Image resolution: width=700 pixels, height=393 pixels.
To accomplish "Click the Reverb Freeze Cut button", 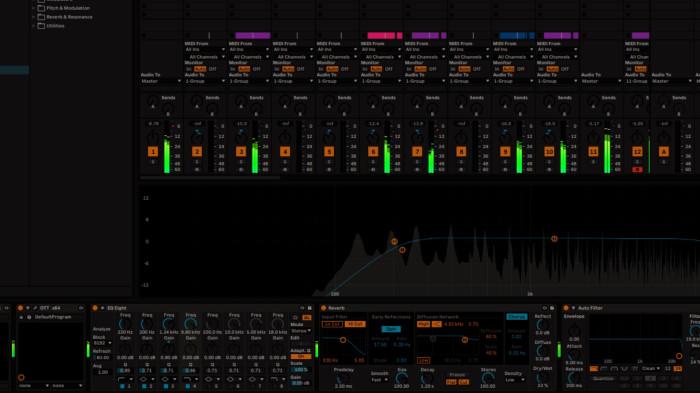I will pyautogui.click(x=463, y=382).
